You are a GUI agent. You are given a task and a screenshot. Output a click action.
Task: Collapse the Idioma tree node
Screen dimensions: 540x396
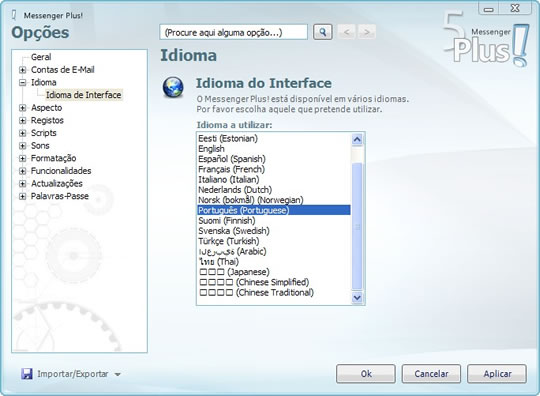tap(22, 83)
